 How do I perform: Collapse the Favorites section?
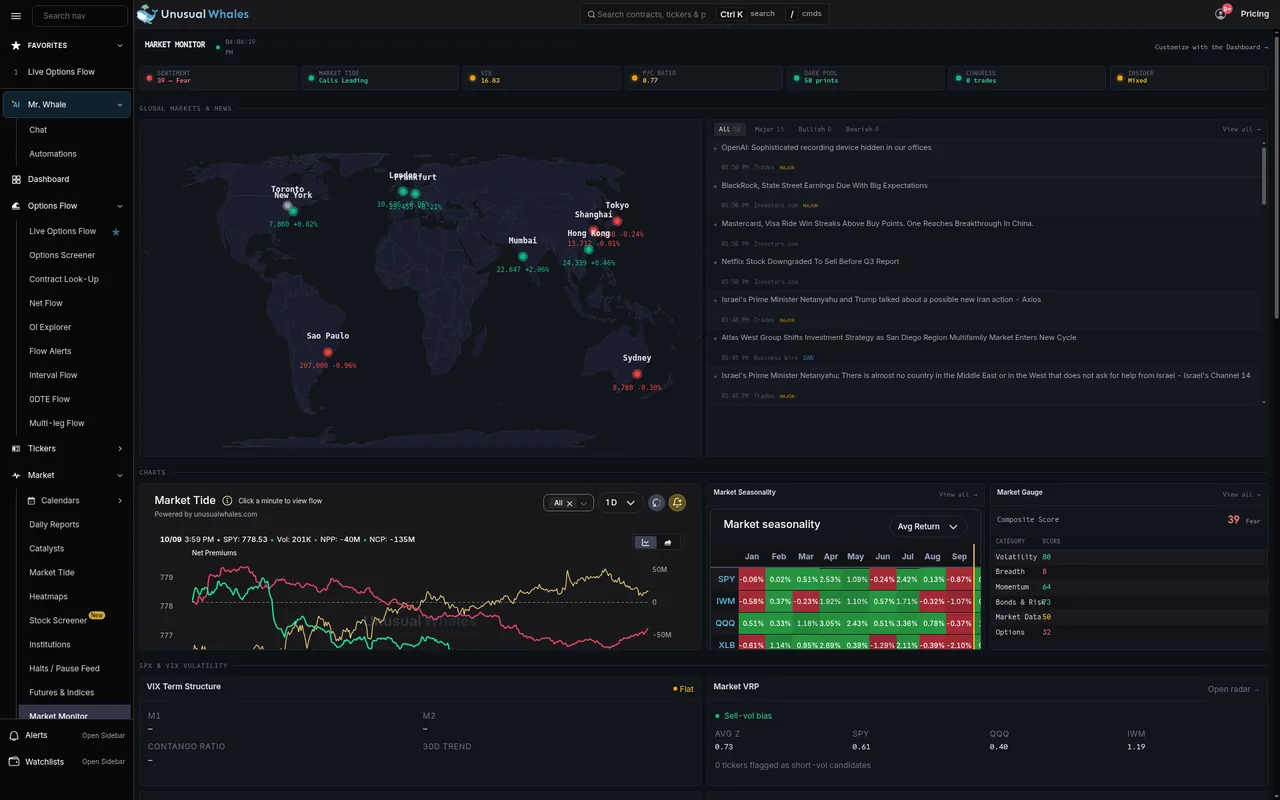tap(120, 45)
